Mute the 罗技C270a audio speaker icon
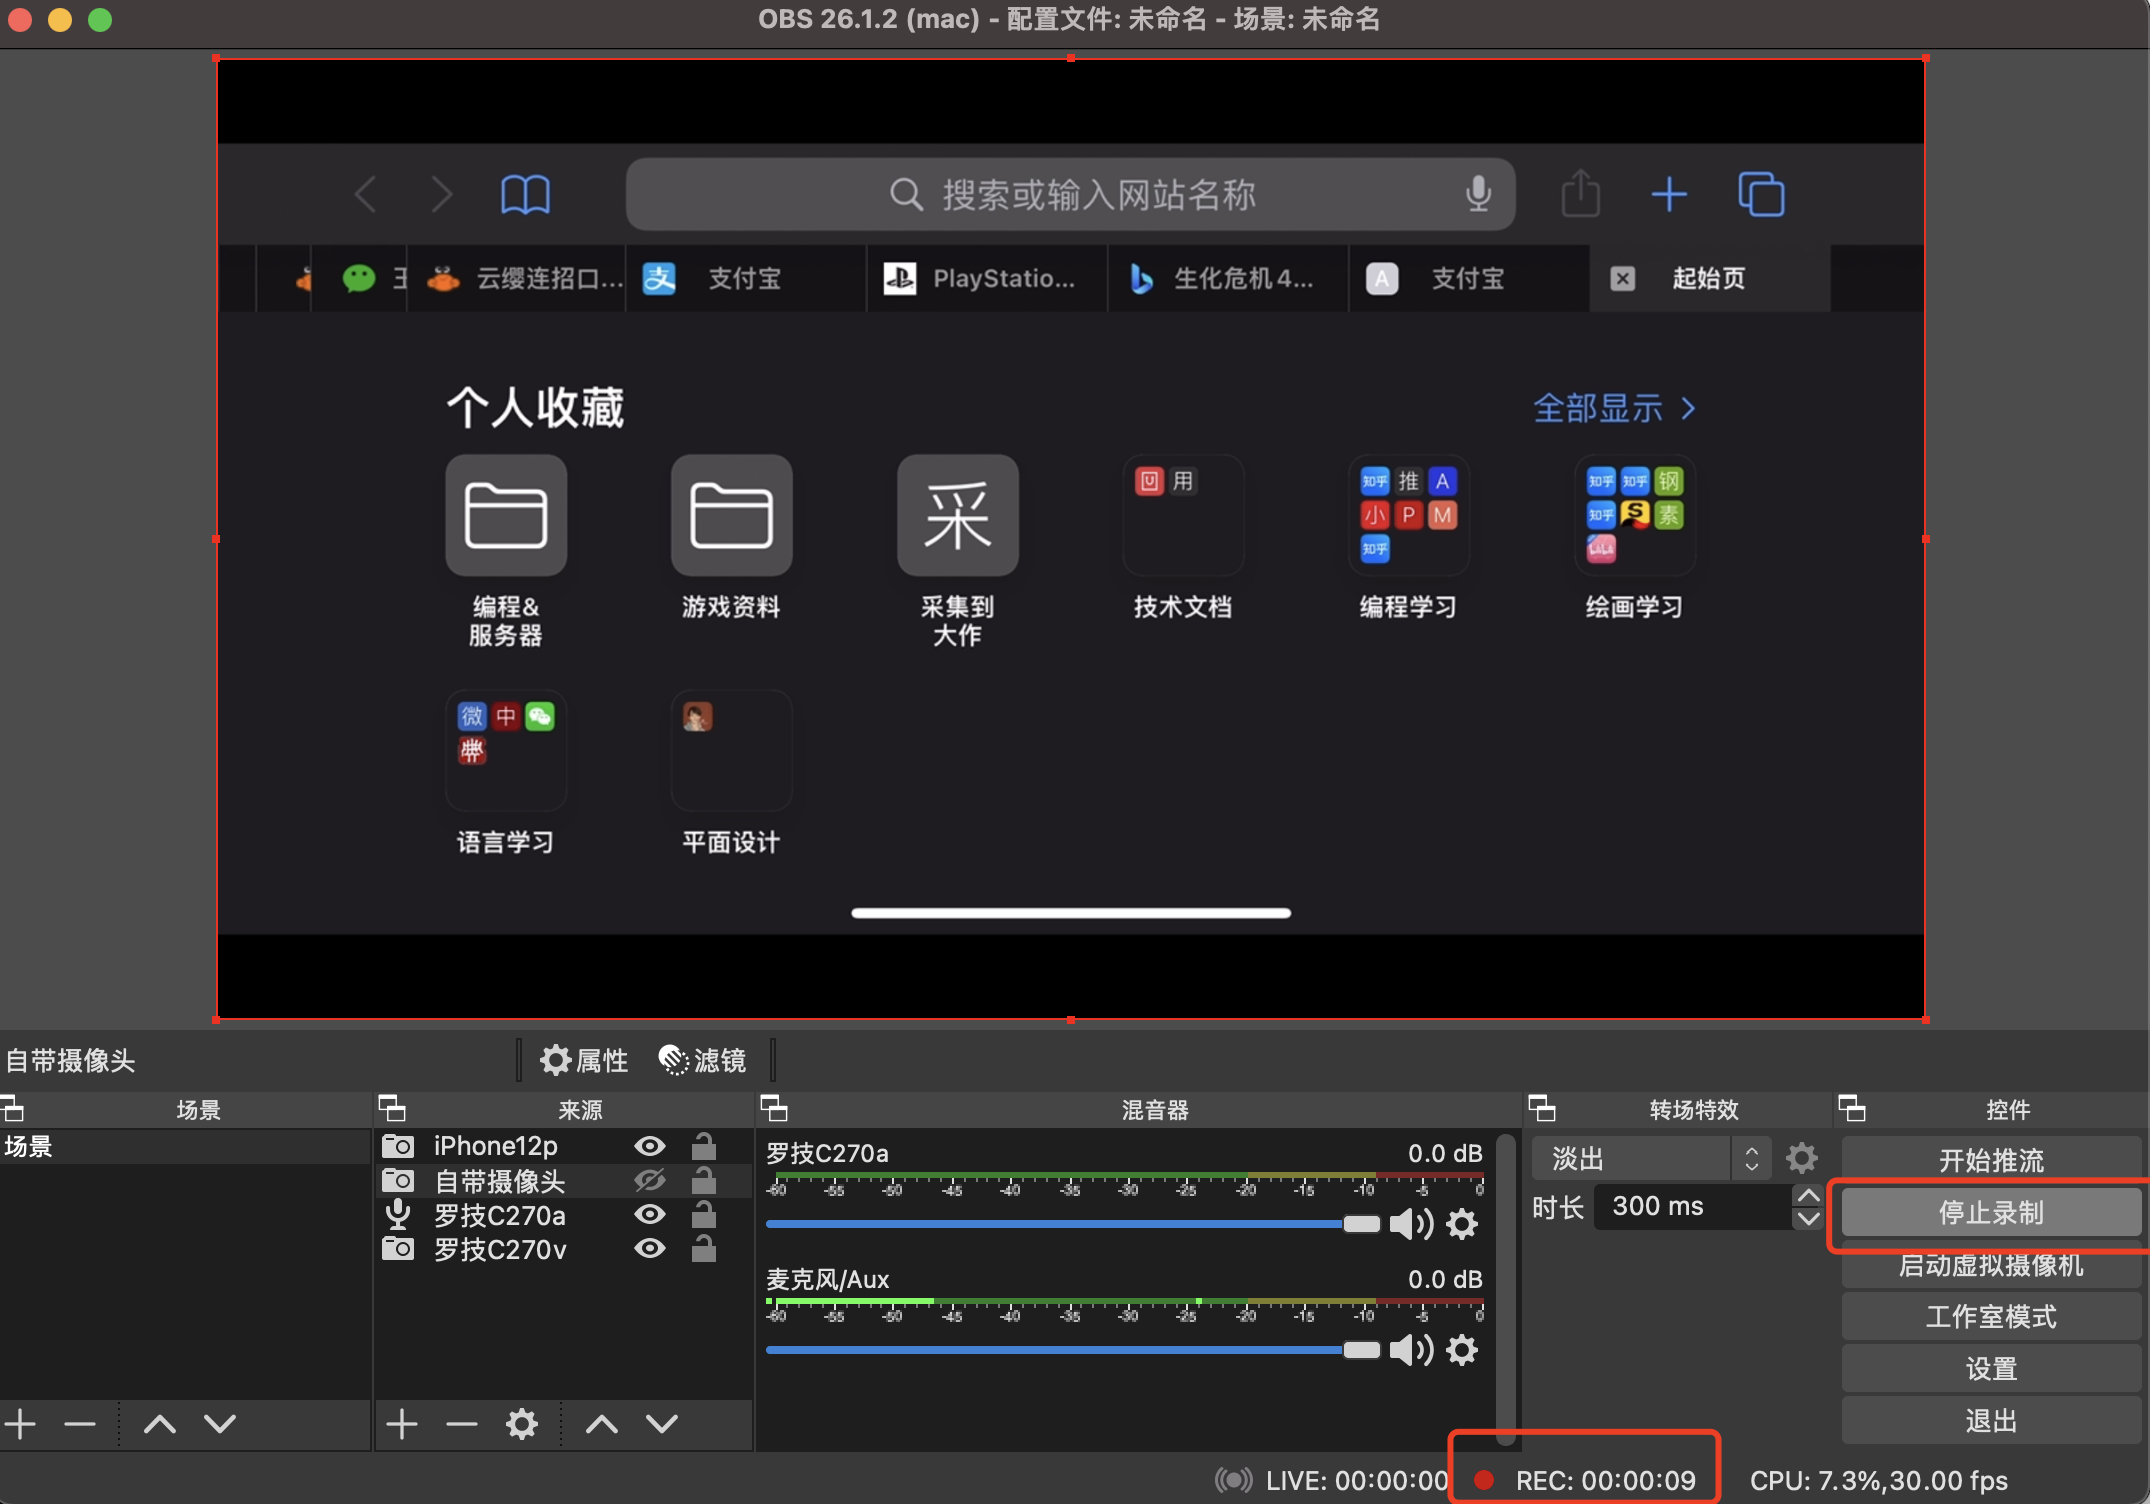 point(1410,1224)
